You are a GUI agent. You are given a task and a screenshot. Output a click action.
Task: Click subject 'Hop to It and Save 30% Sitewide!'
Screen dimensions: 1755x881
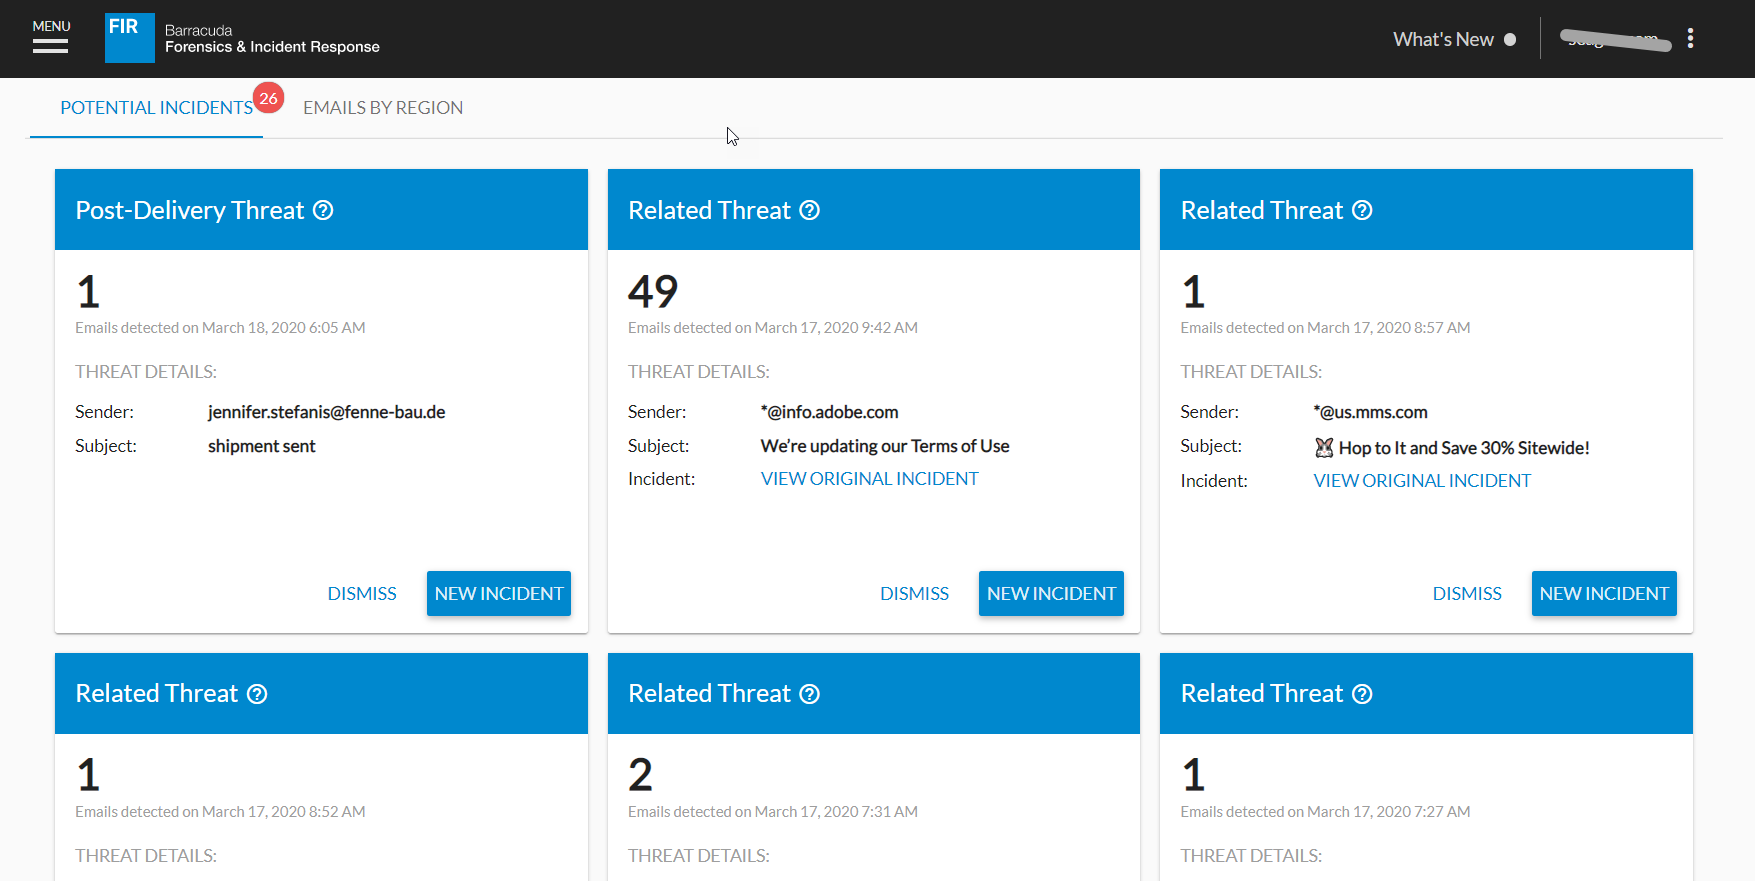tap(1464, 448)
